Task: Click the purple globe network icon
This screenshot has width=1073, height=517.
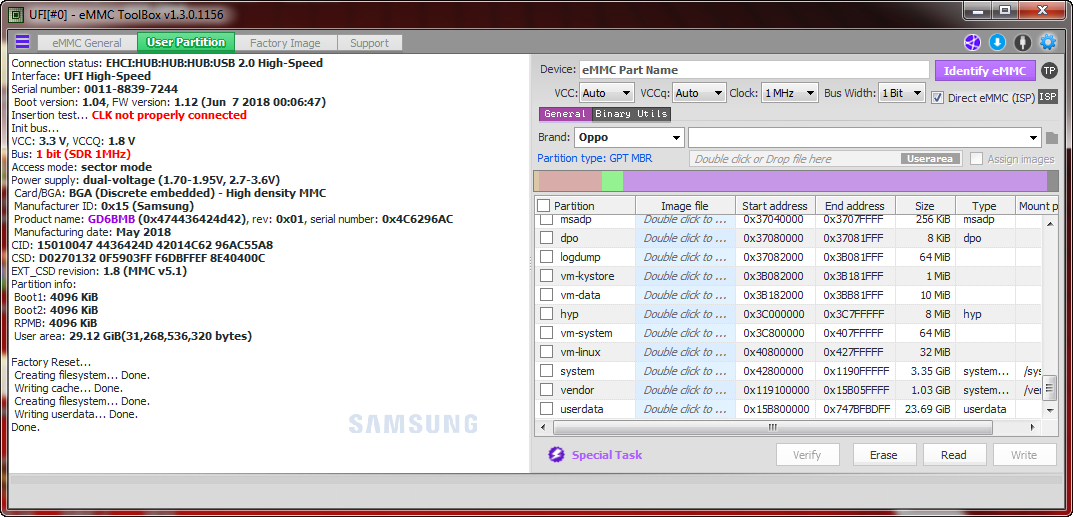Action: [x=972, y=42]
